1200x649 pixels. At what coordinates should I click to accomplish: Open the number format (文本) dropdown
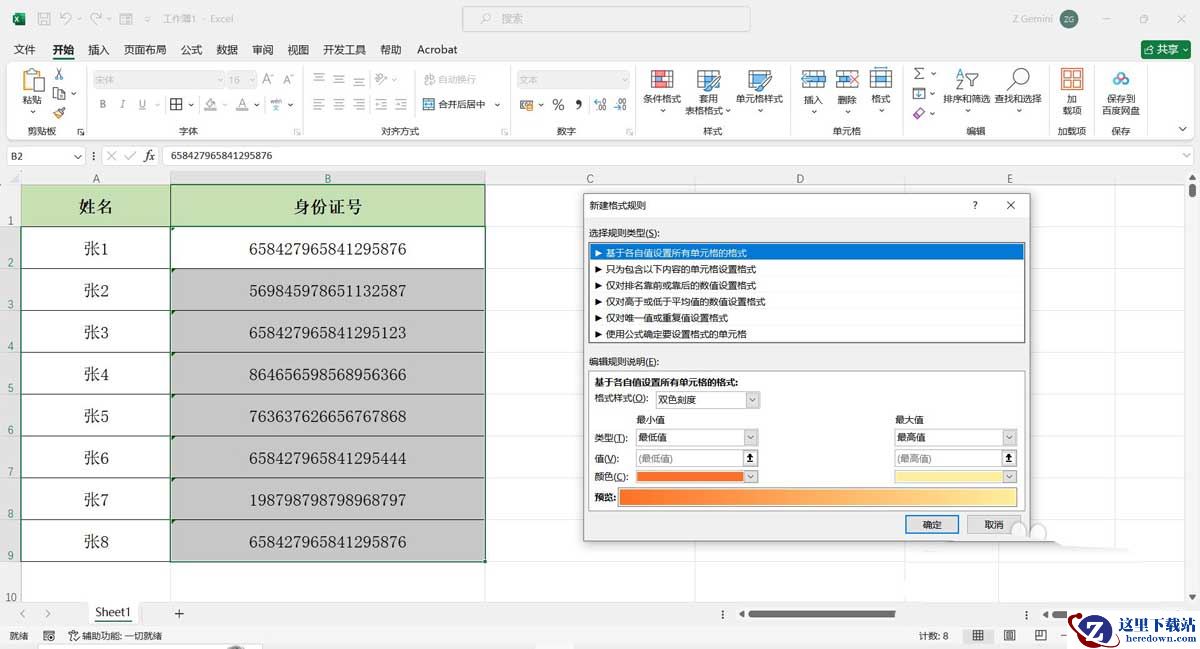(625, 79)
